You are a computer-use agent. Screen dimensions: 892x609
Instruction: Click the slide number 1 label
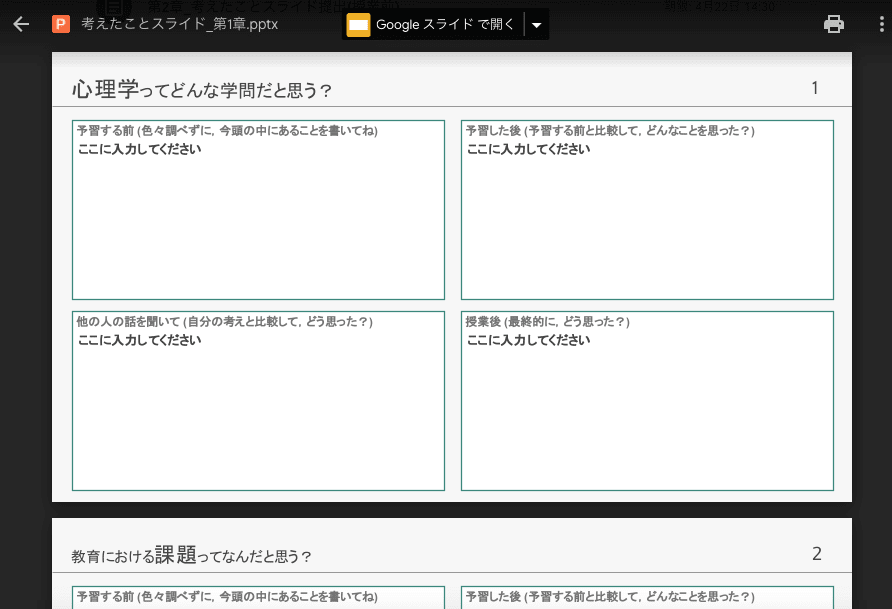pos(815,88)
